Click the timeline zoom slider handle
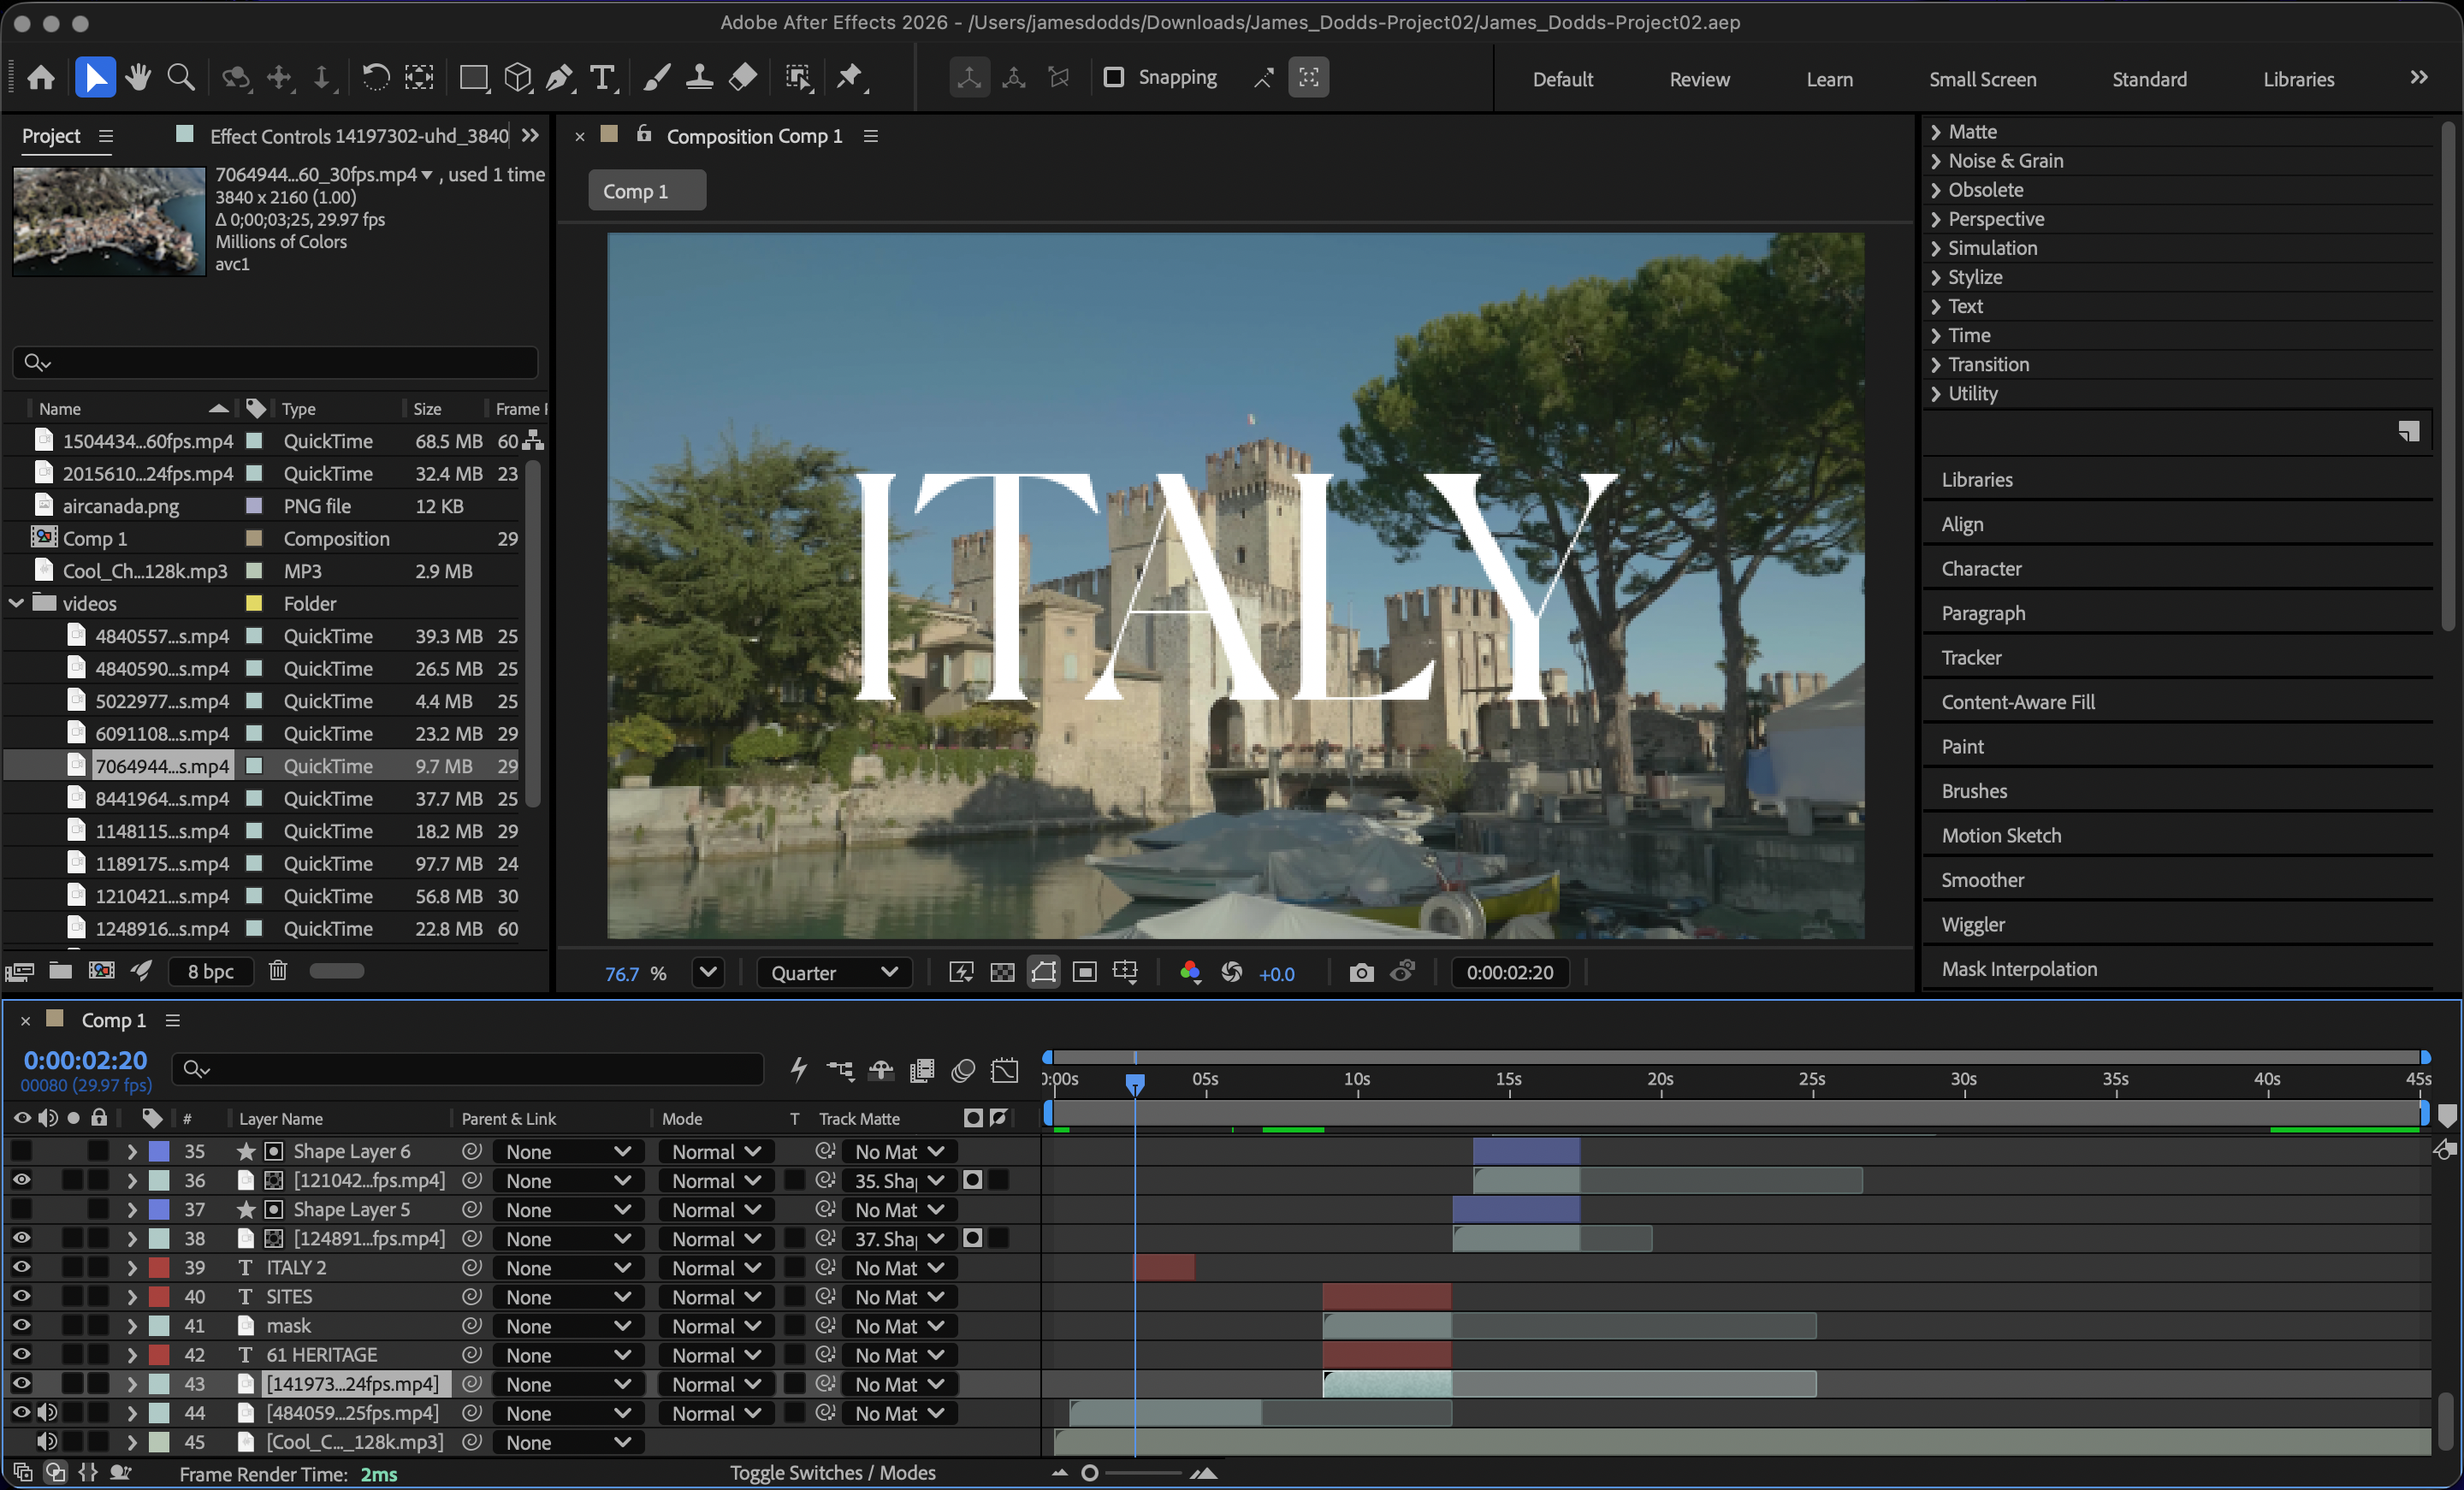Screen dimensions: 2464x1490 tap(1090, 1473)
